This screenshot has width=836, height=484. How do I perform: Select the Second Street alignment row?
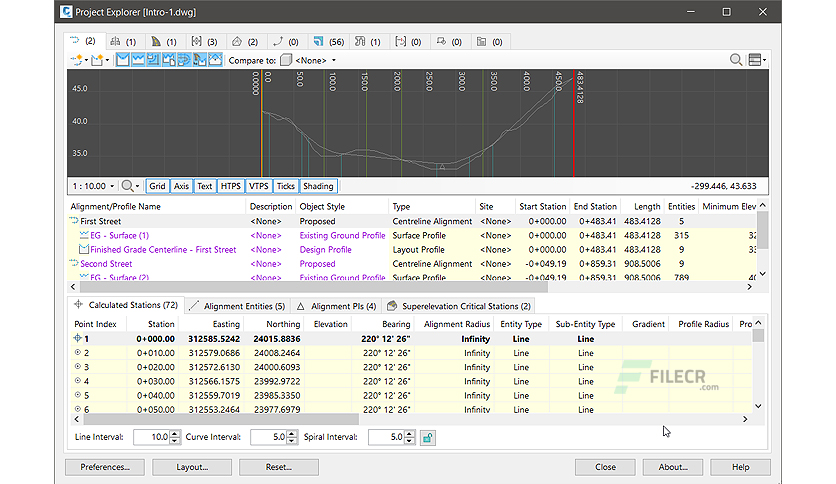tap(412, 264)
